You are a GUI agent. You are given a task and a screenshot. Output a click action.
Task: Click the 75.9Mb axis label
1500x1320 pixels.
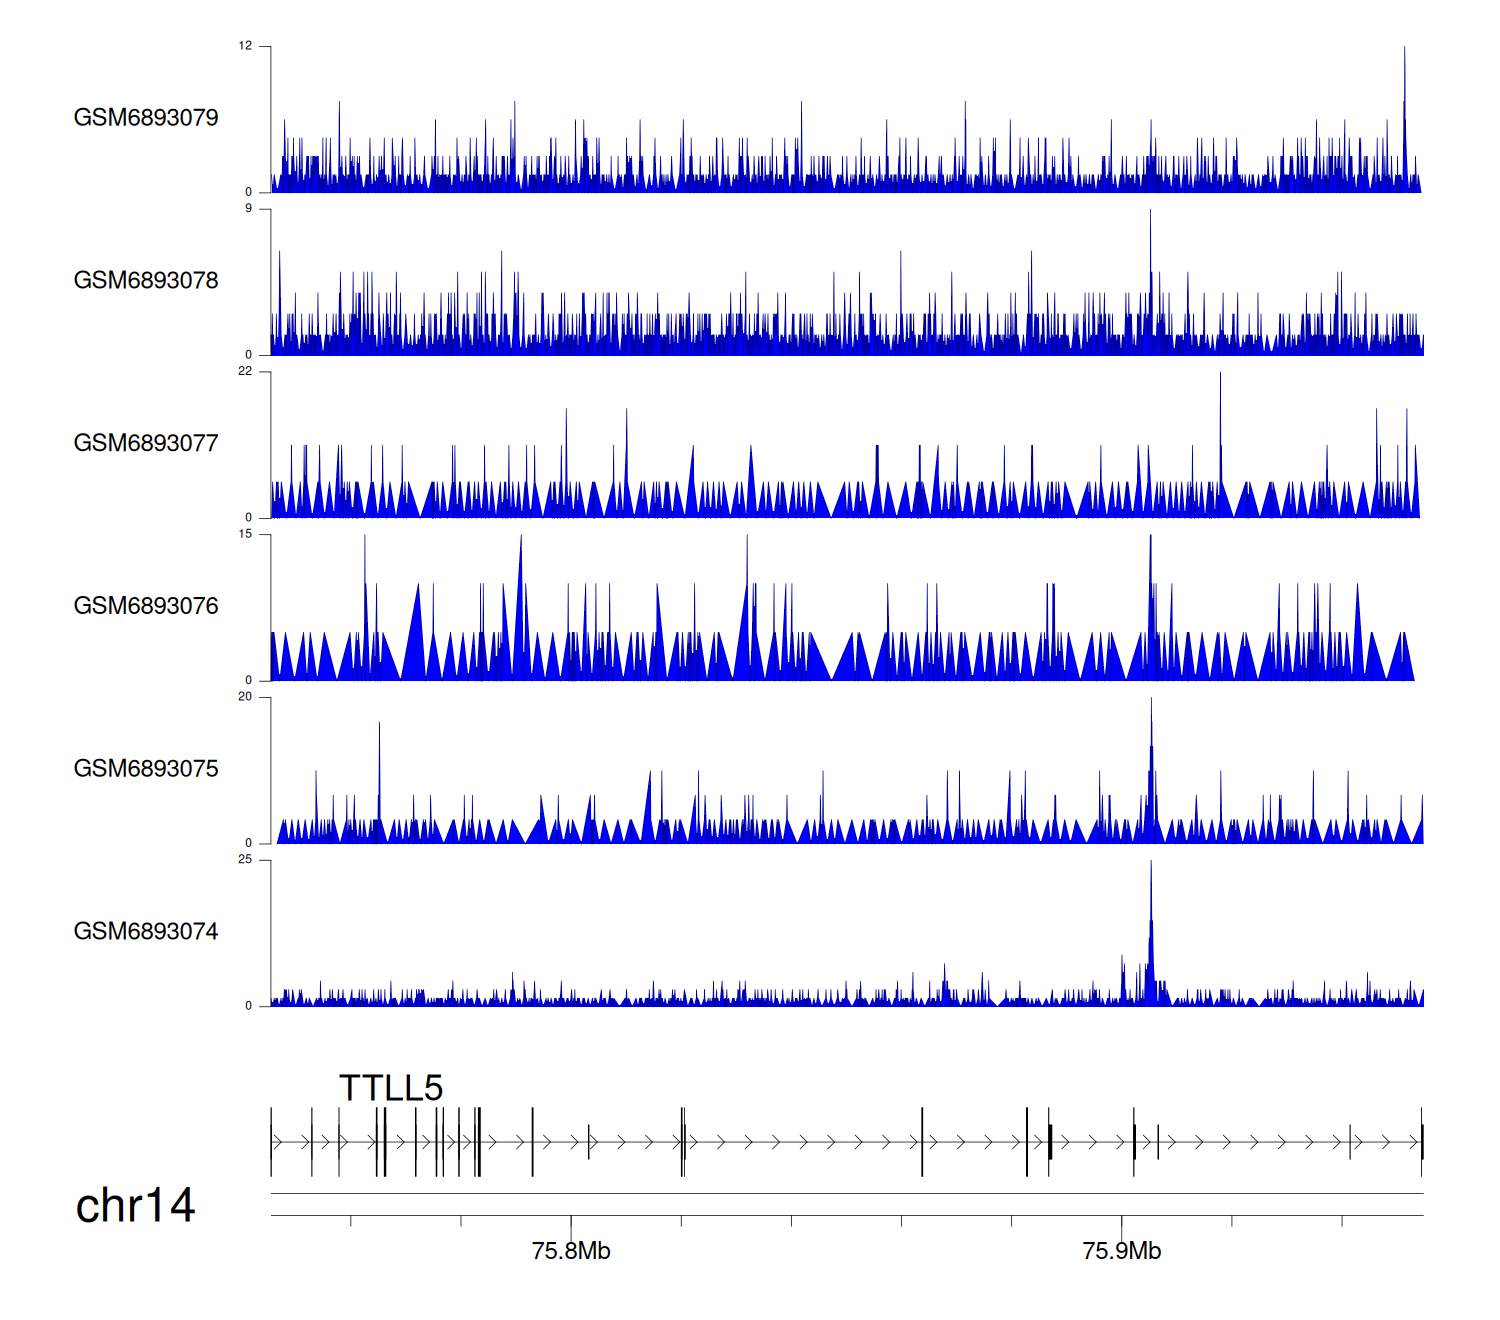[x=1121, y=1251]
